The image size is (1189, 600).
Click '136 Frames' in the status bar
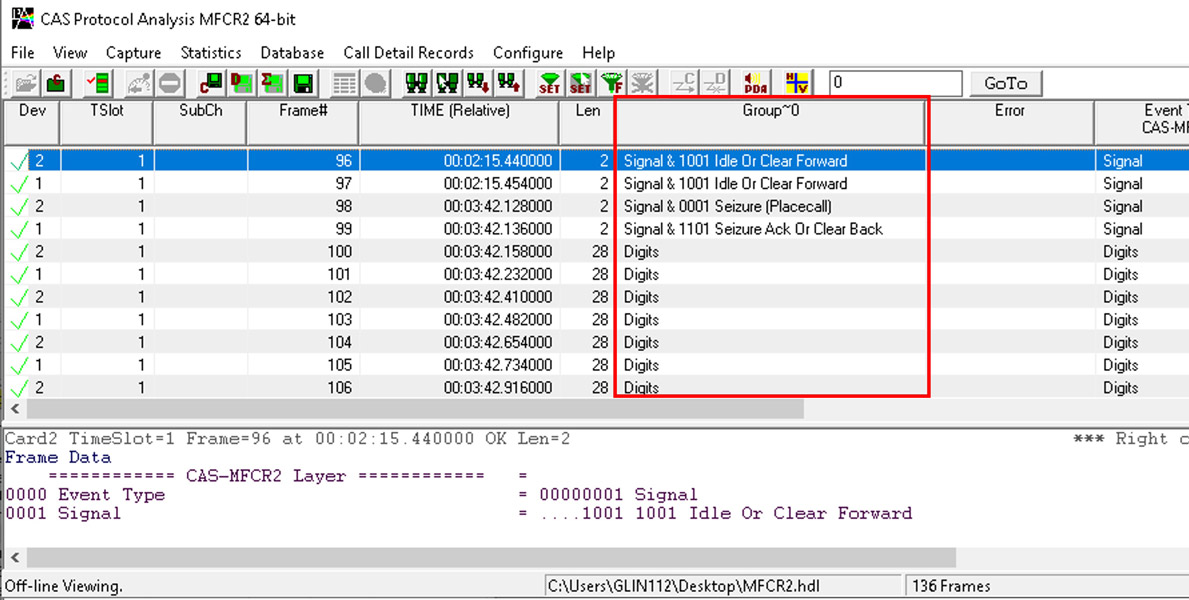[951, 586]
